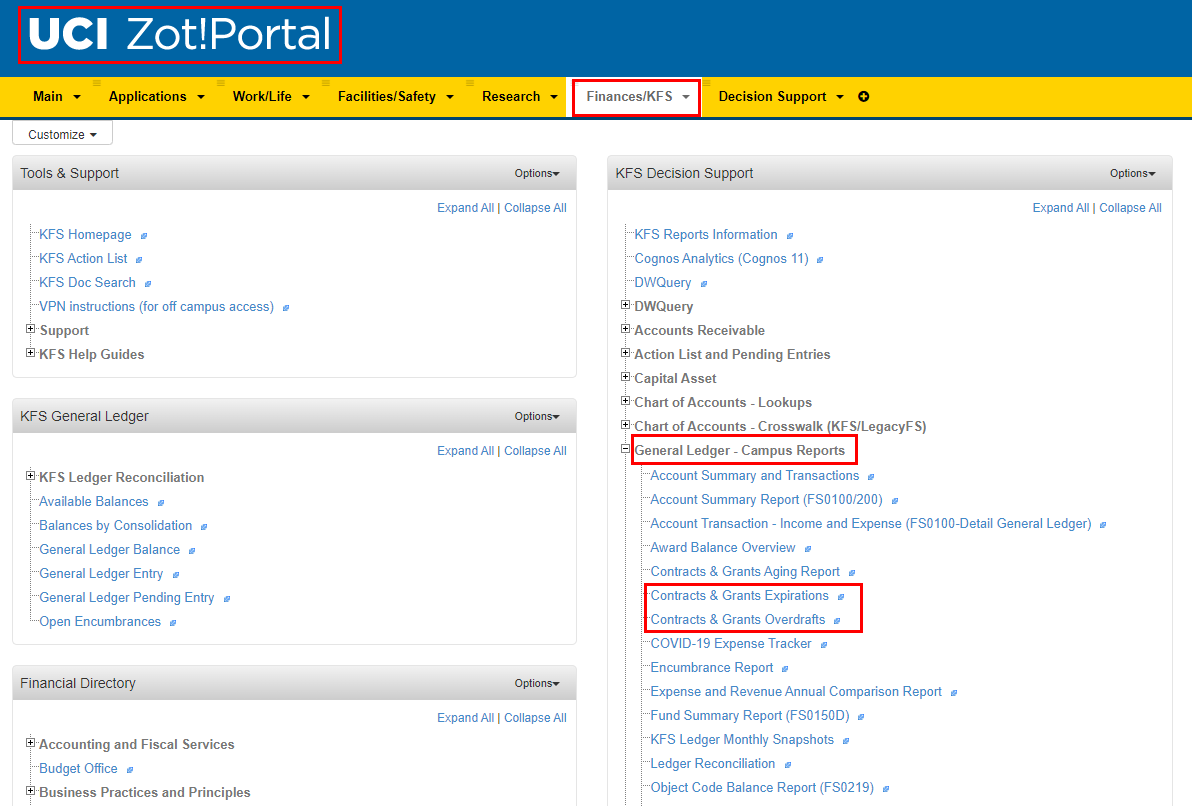Click external link icon beside Contracts & Grants Expirations
This screenshot has height=806, width=1192.
[841, 597]
